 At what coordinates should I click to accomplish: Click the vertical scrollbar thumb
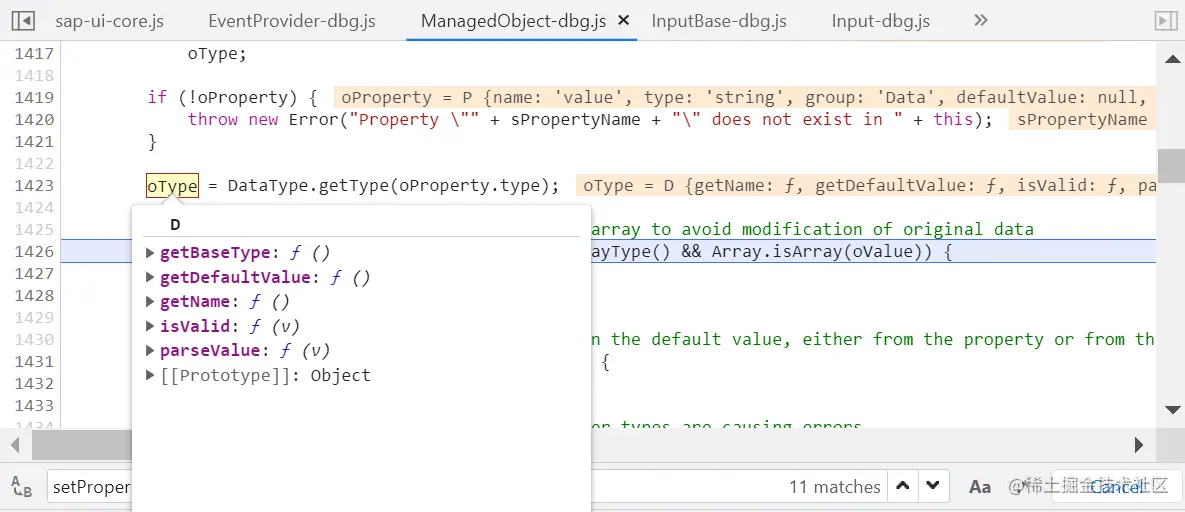[x=1171, y=166]
